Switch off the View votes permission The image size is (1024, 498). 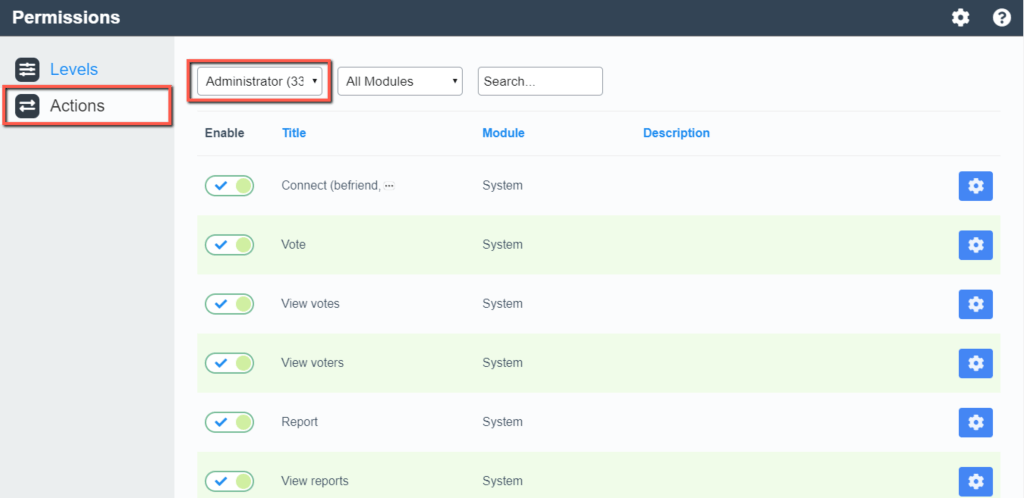pos(229,304)
